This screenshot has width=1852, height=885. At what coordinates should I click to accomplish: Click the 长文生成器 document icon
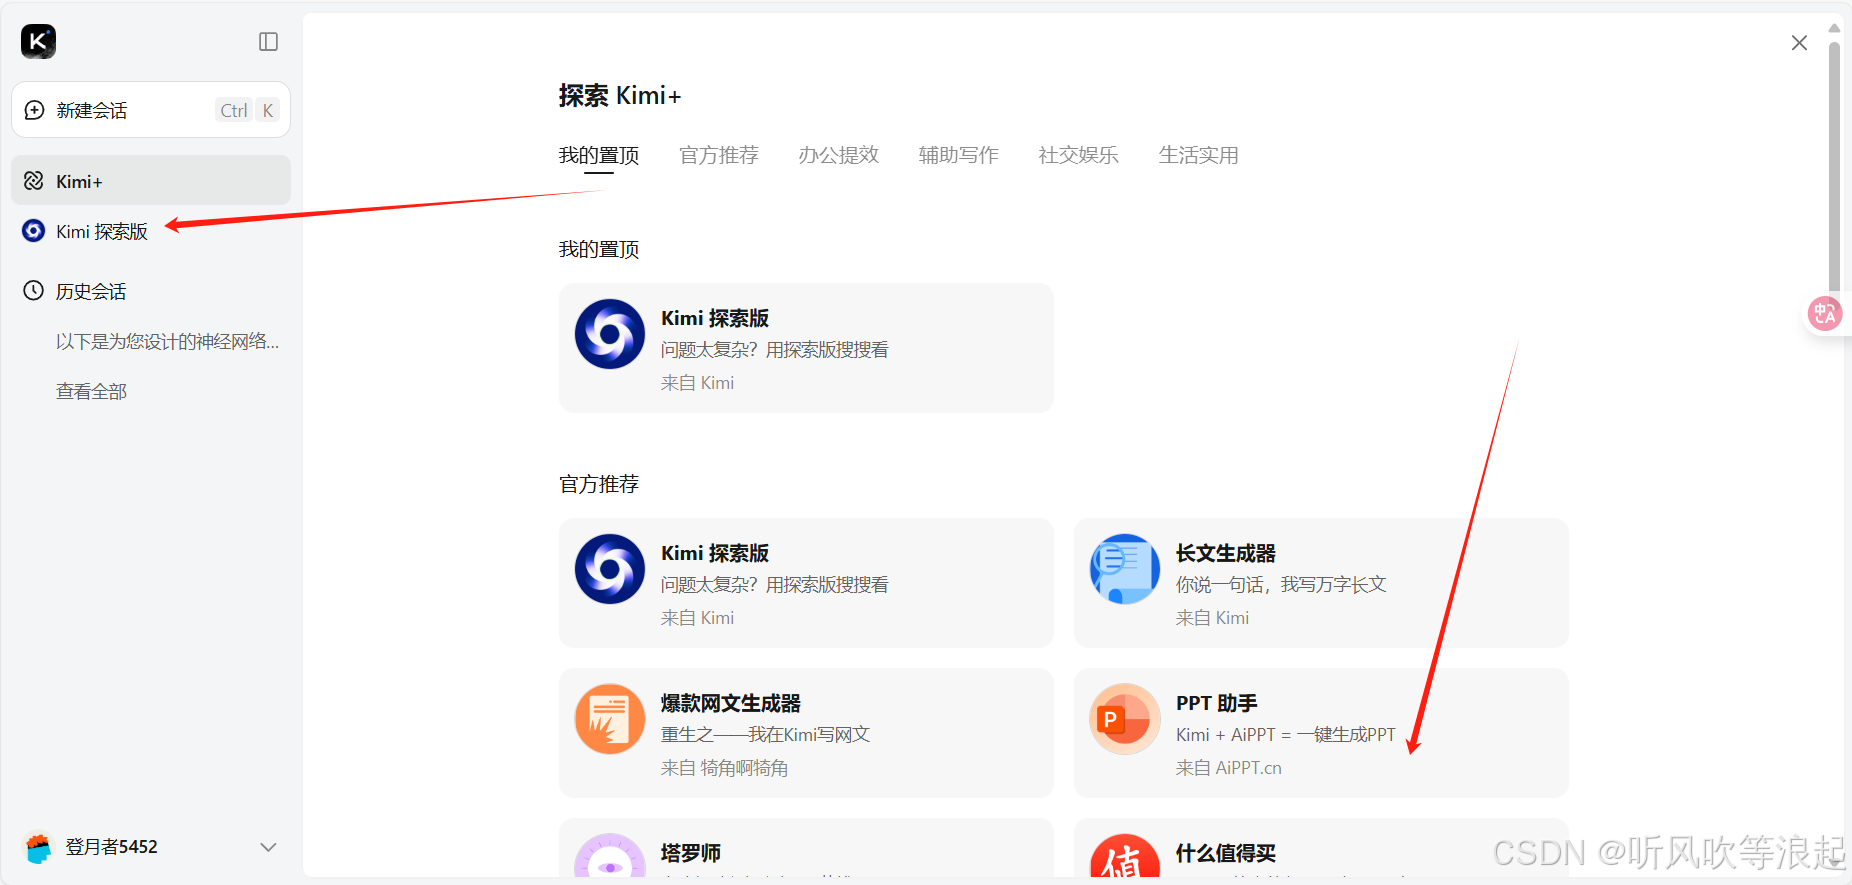(1125, 569)
